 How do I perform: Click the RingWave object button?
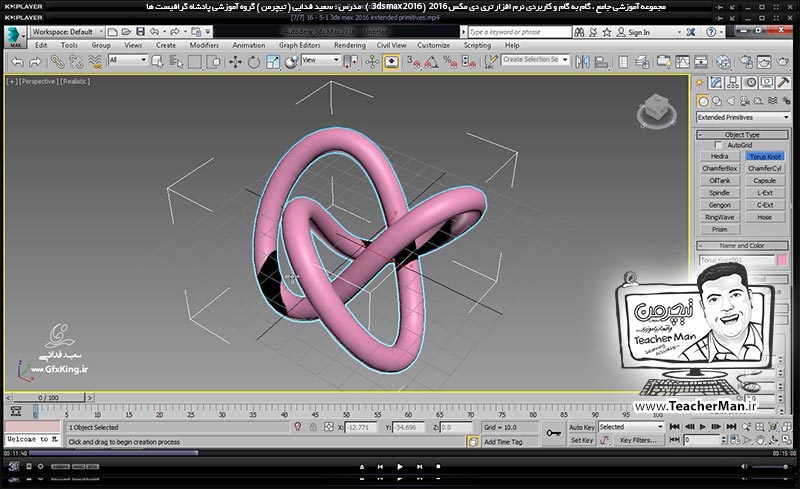coord(719,217)
